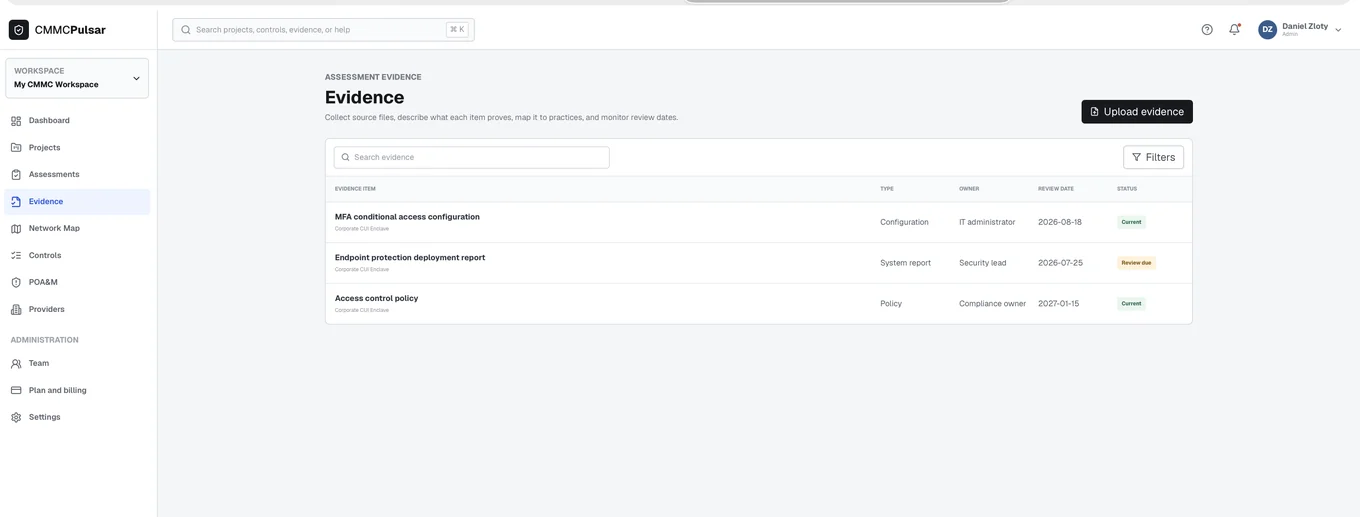
Task: Open the Projects section
Action: [77, 148]
